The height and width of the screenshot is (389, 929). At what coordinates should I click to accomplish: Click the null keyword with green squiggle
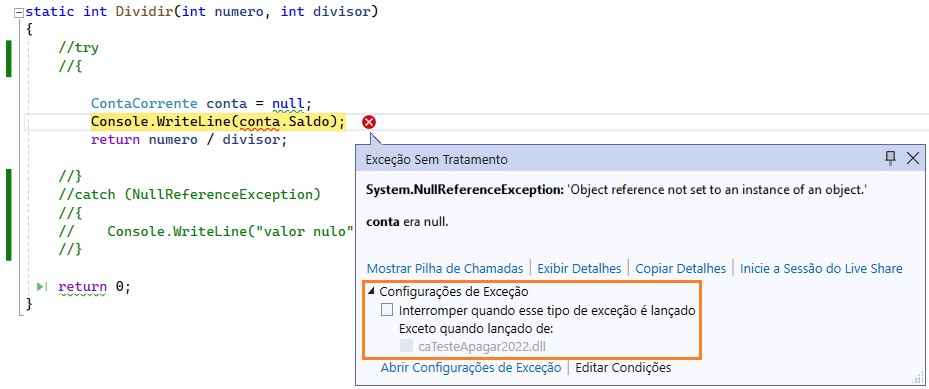coord(288,103)
